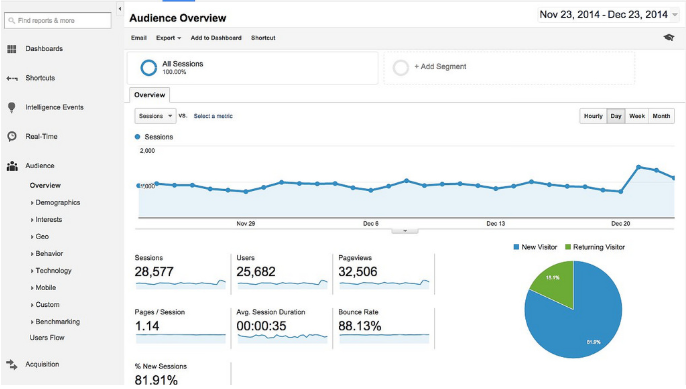The image size is (686, 389).
Task: Toggle the All Sessions segment circle
Action: 148,68
